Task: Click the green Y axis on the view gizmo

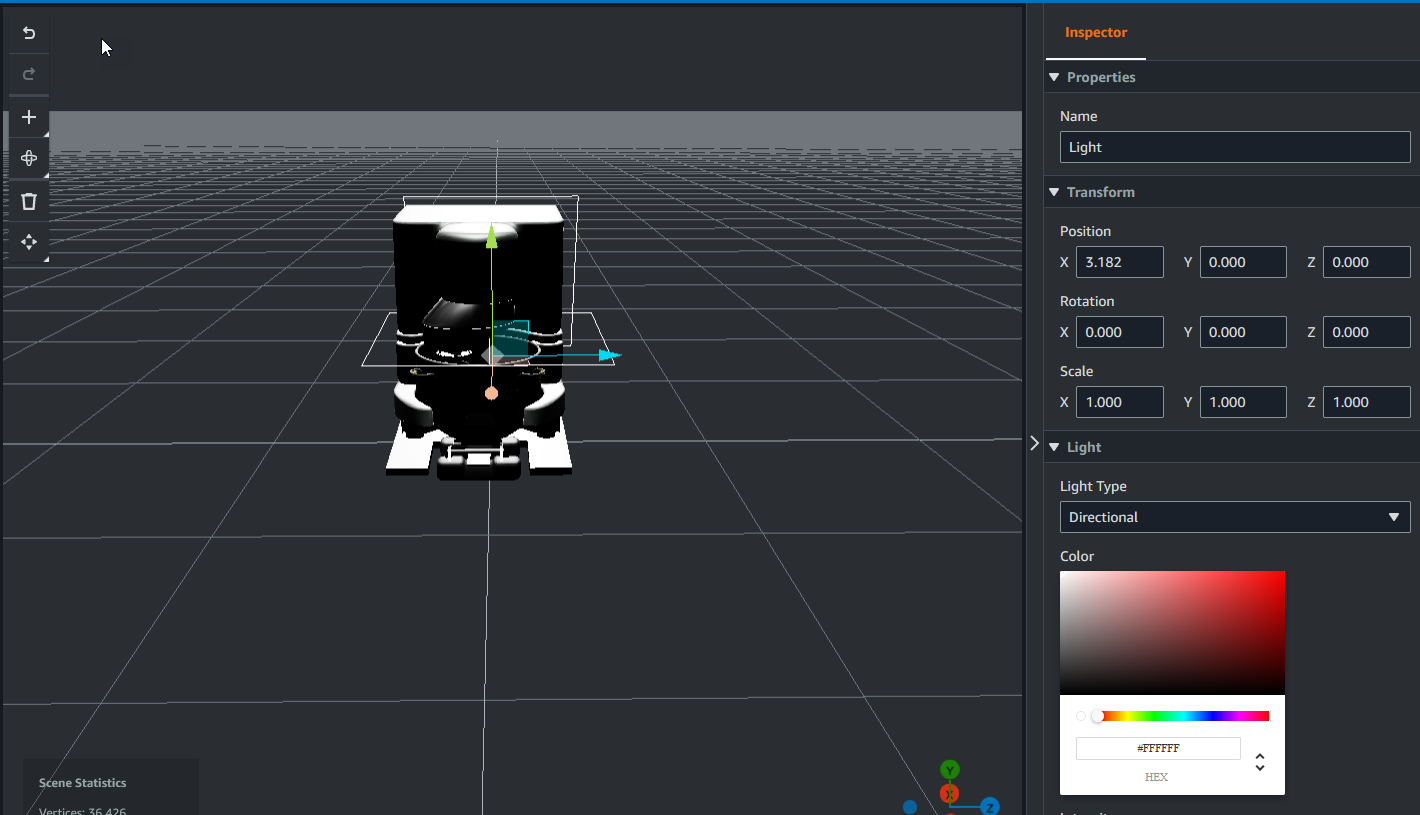Action: point(950,769)
